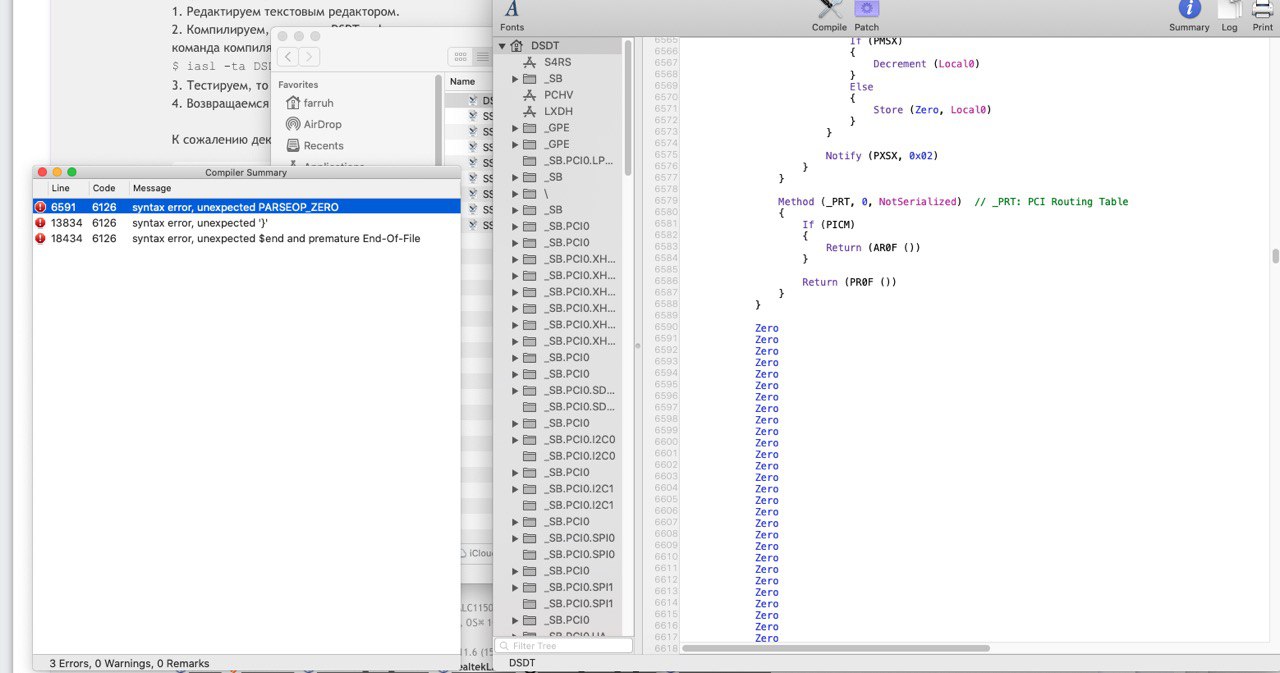Viewport: 1280px width, 673px height.
Task: Collapse the DSDT root node
Action: pyautogui.click(x=502, y=46)
